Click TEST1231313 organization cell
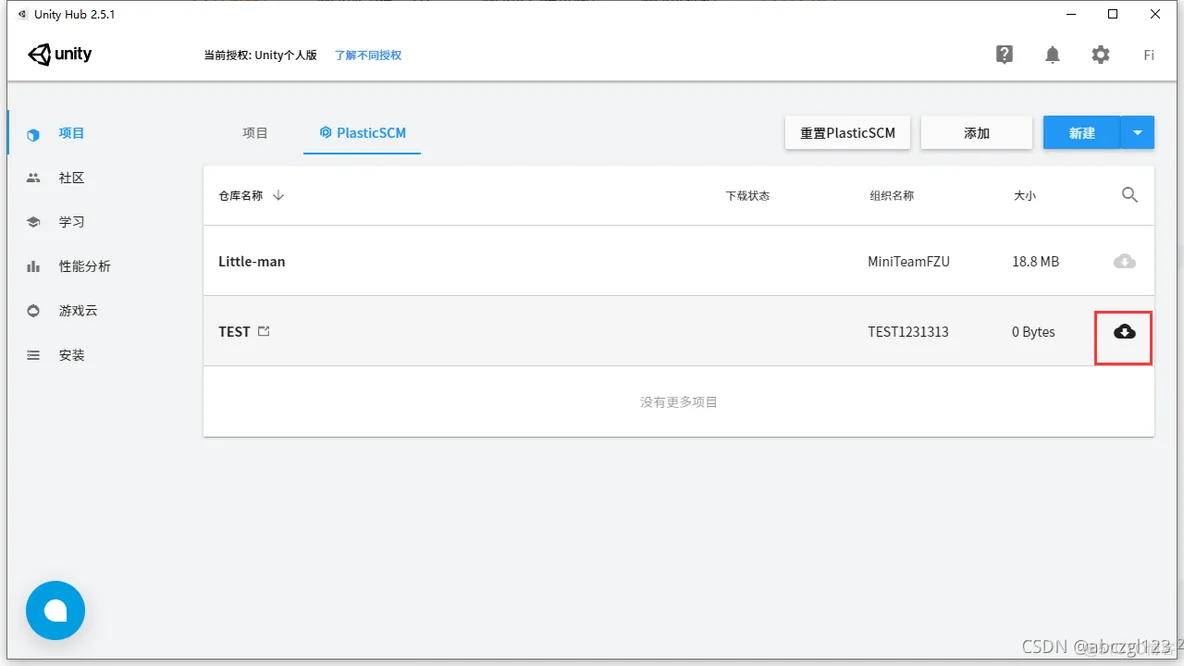This screenshot has width=1184, height=666. (x=908, y=331)
